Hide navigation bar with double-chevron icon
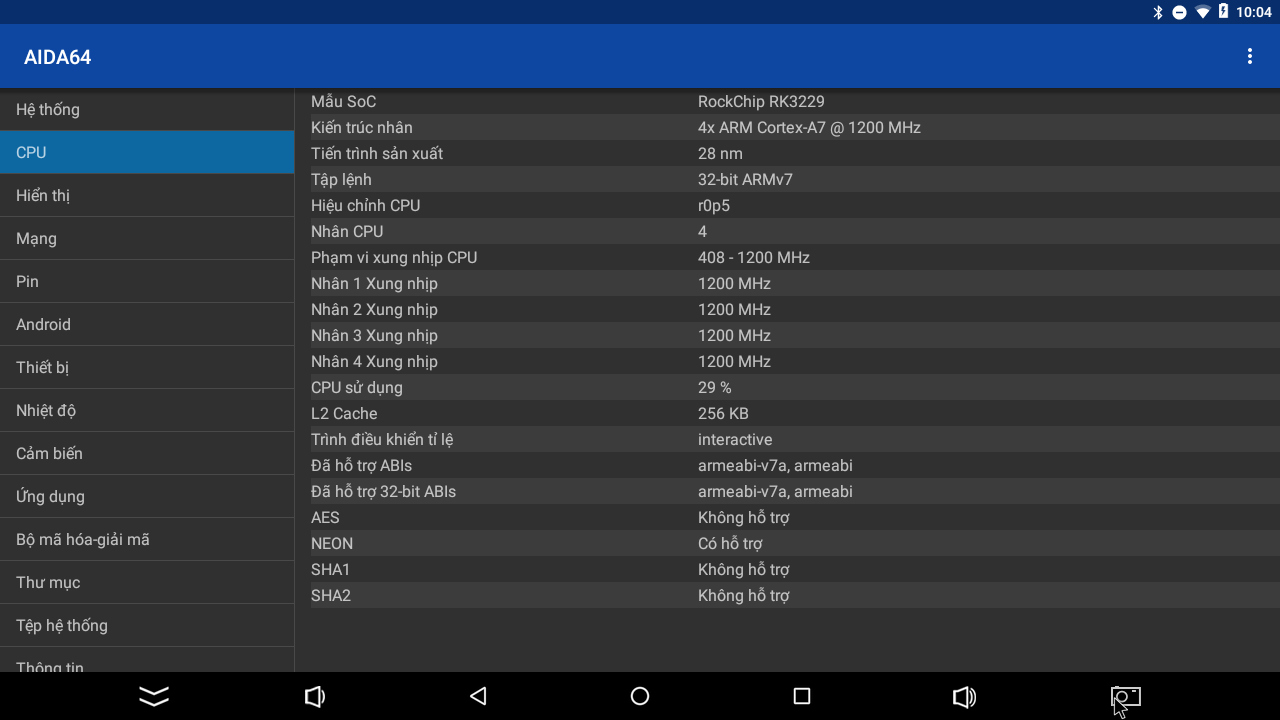The height and width of the screenshot is (720, 1280). pyautogui.click(x=154, y=696)
